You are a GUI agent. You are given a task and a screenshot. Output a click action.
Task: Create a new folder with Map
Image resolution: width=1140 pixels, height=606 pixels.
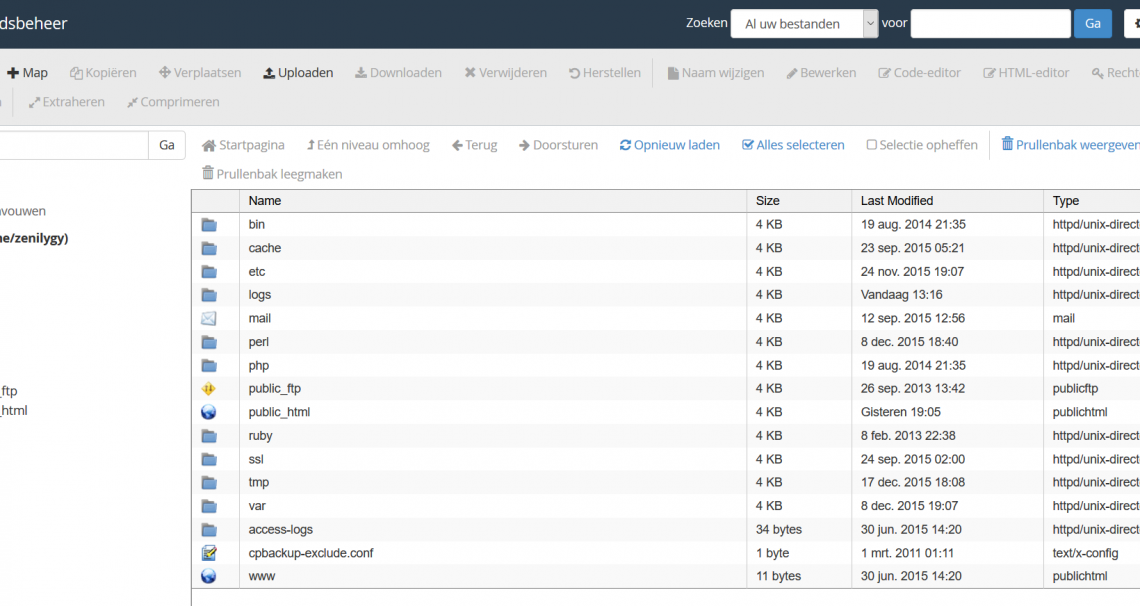[28, 73]
